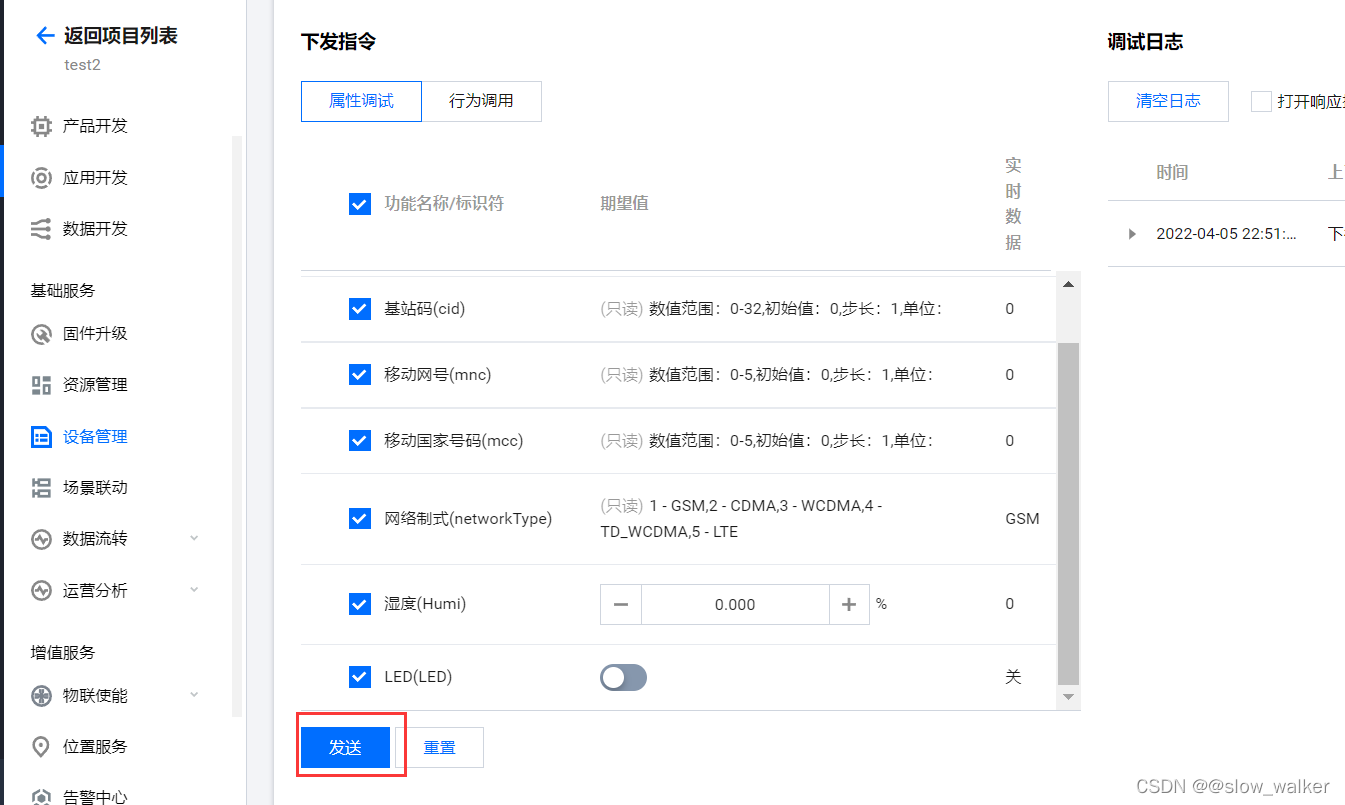
Task: Turn on the LED toggle switch
Action: [623, 678]
